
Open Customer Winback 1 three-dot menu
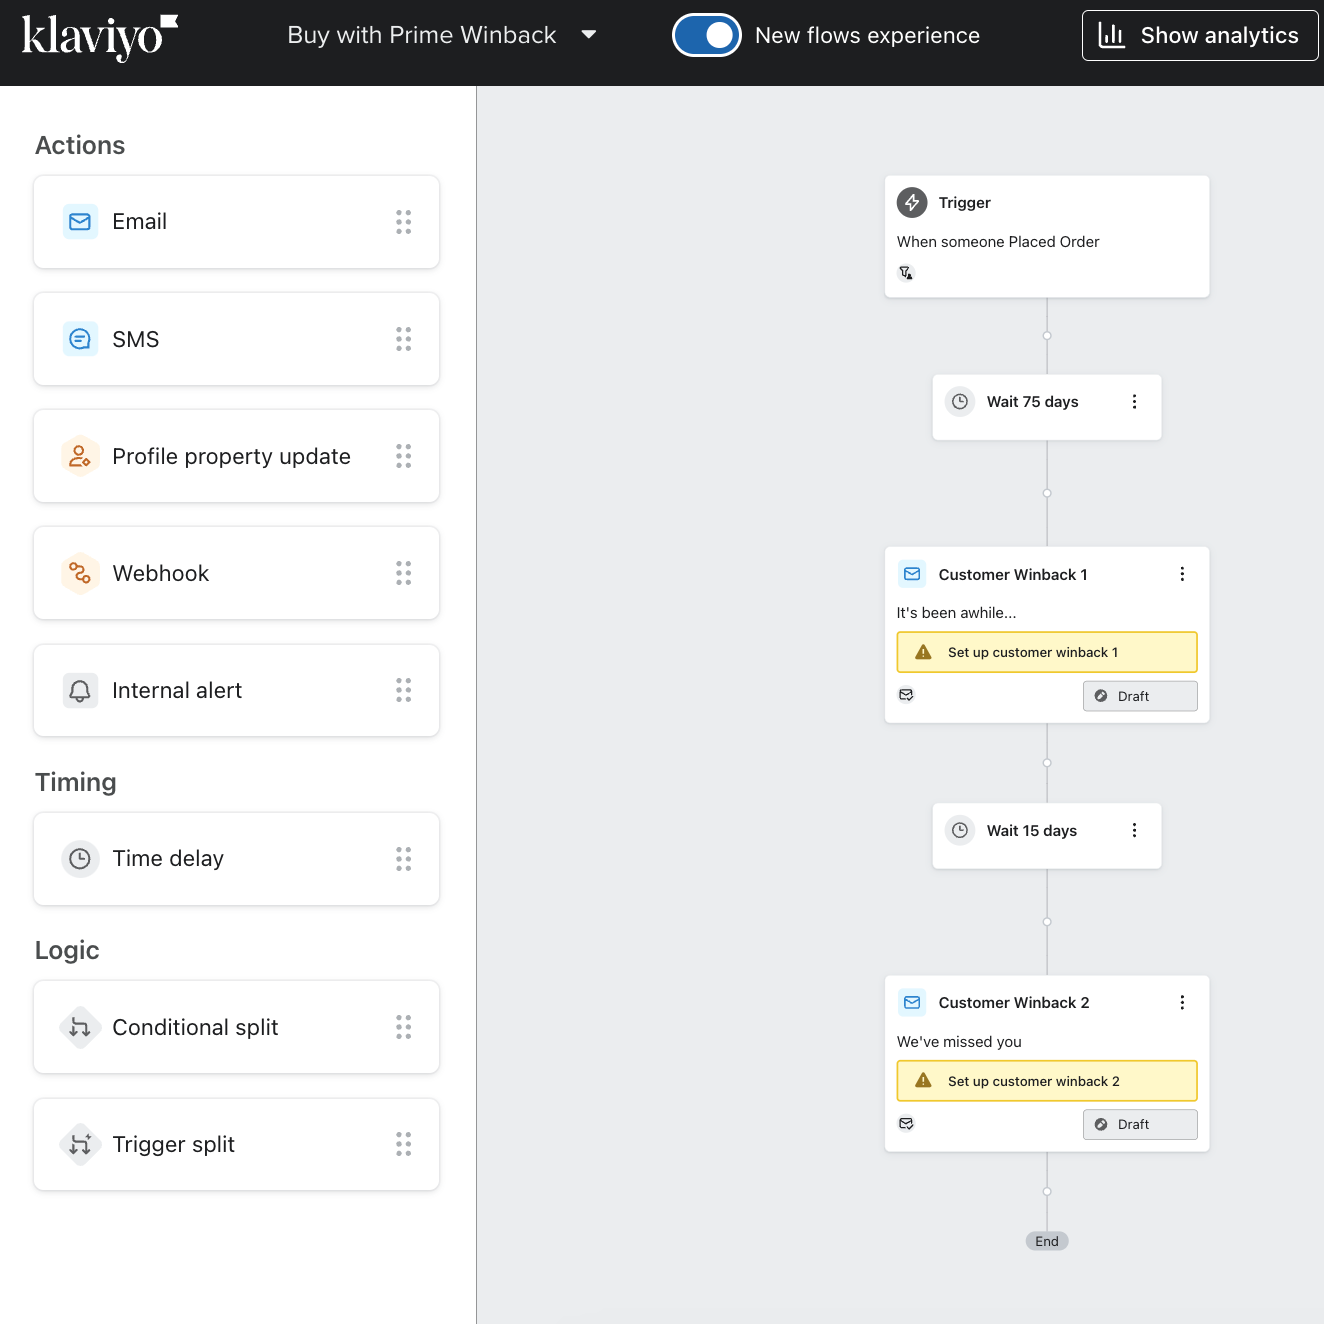[1182, 574]
